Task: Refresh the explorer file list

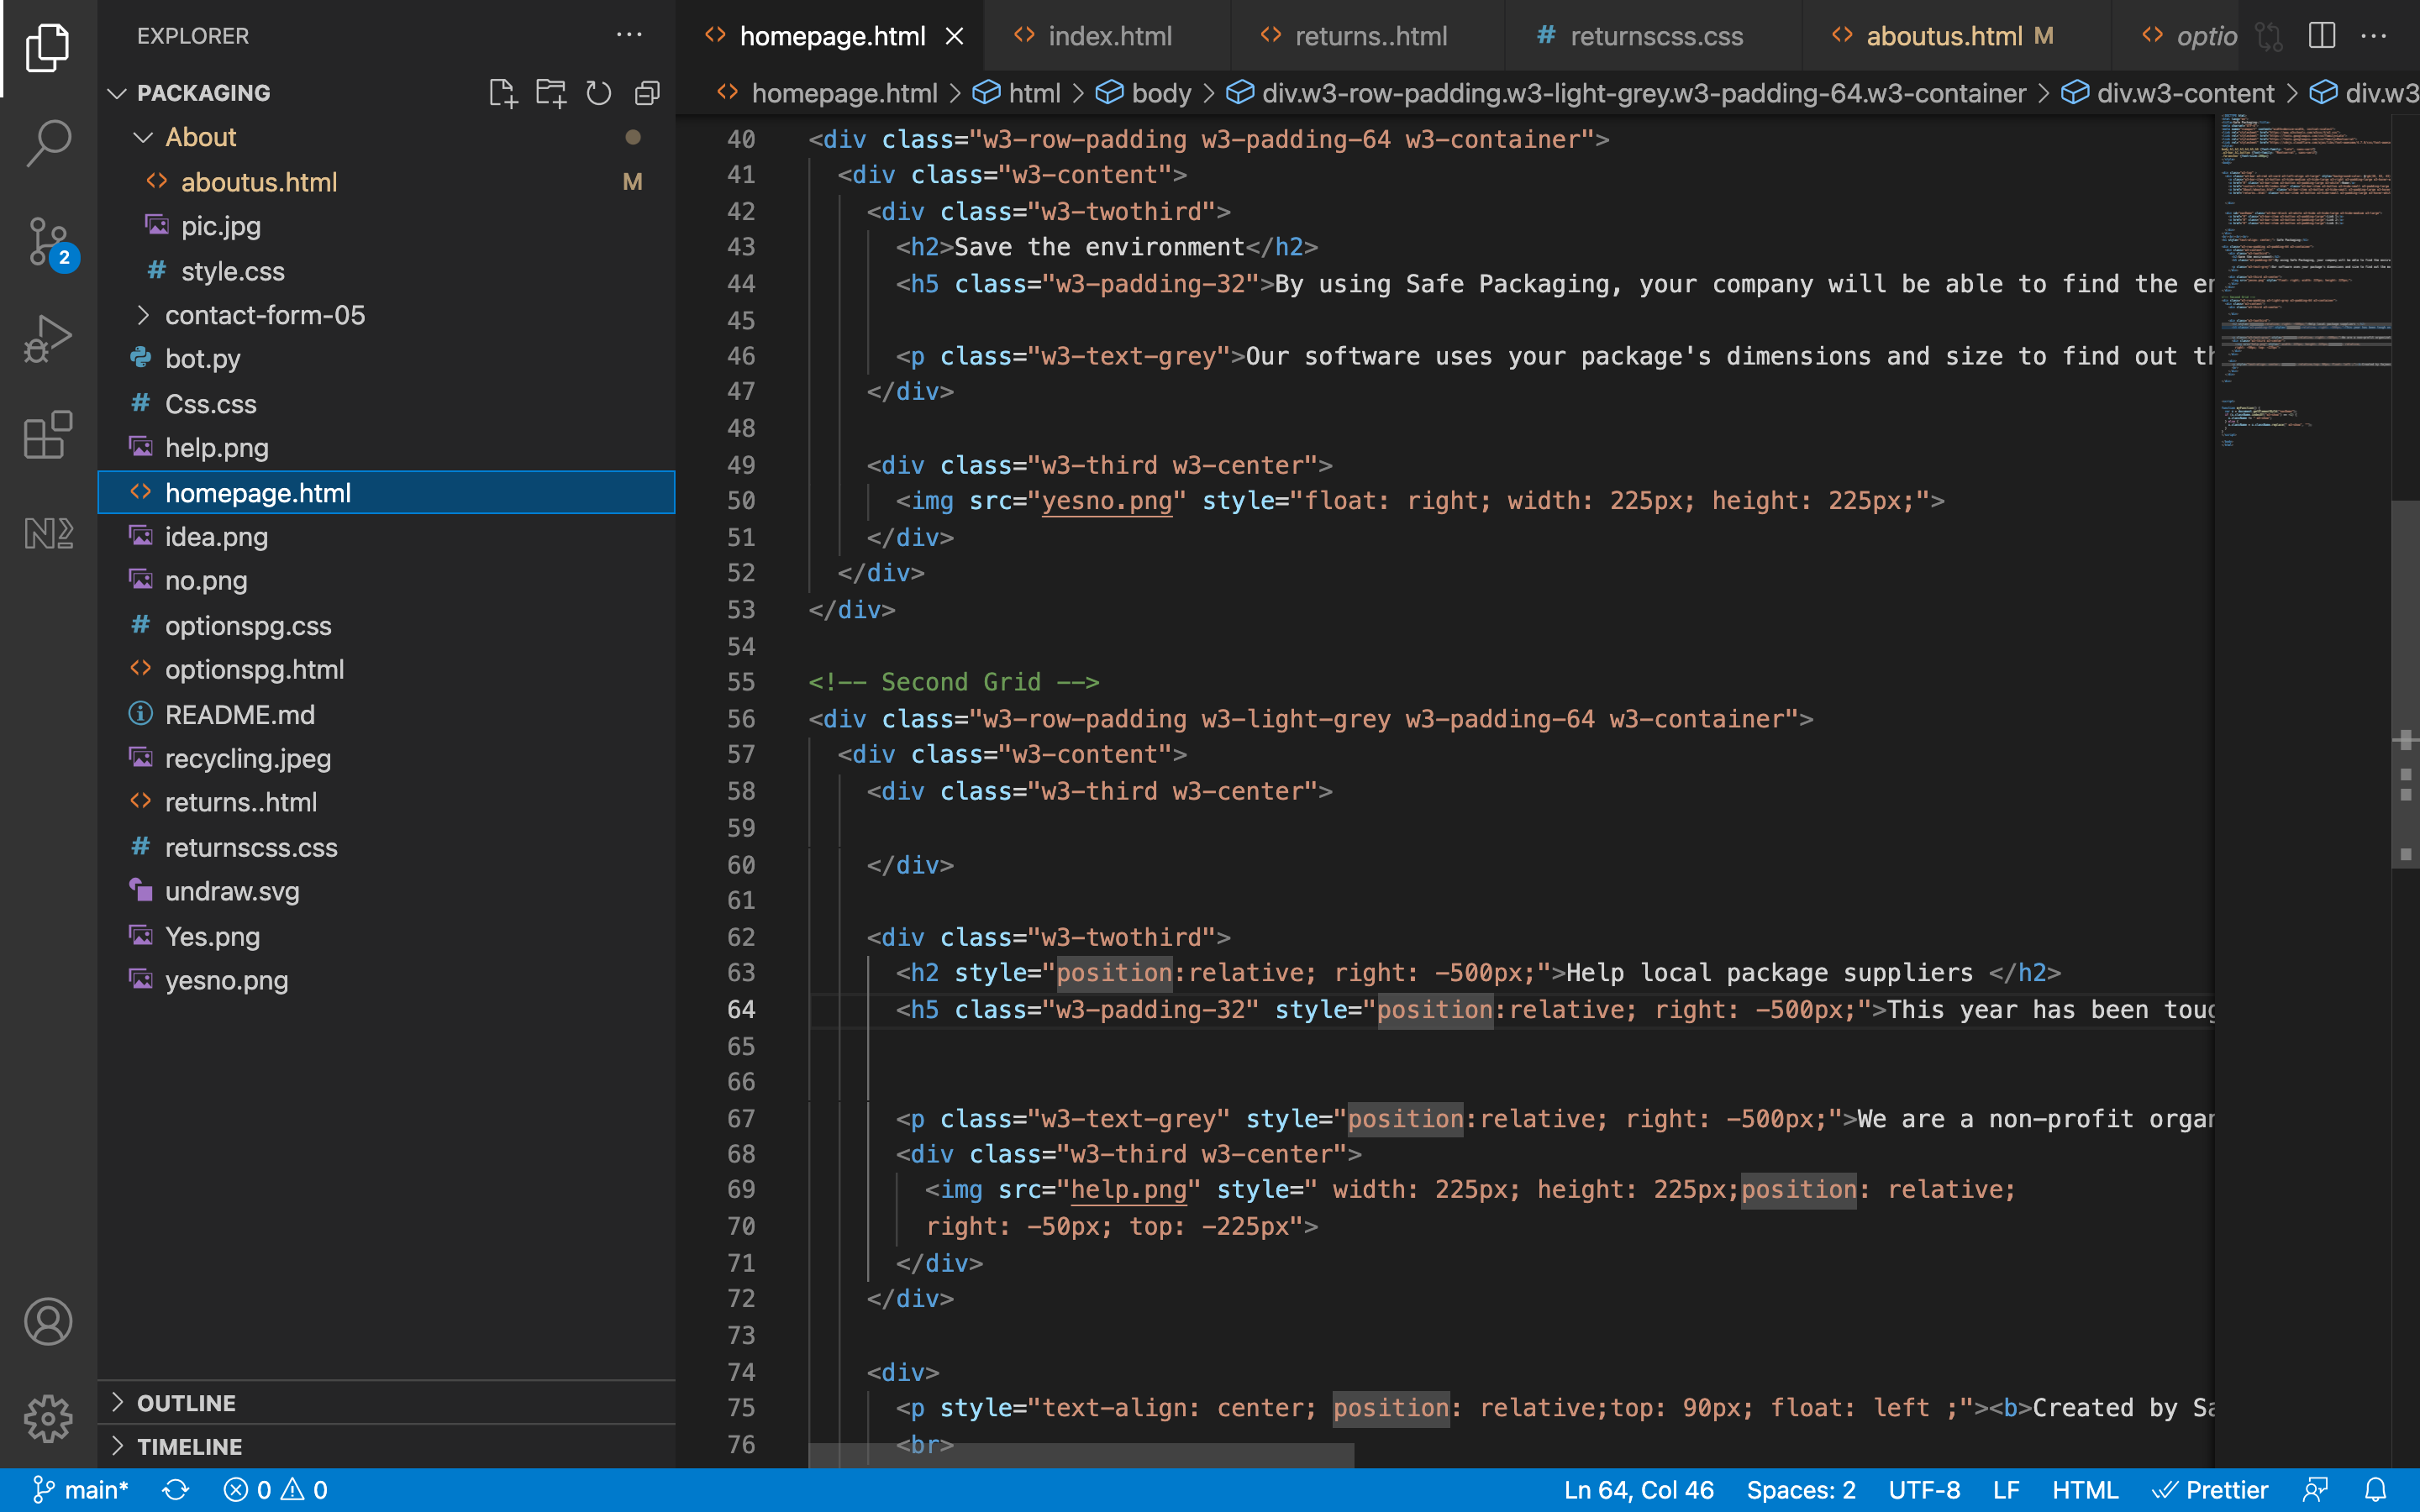Action: tap(598, 93)
